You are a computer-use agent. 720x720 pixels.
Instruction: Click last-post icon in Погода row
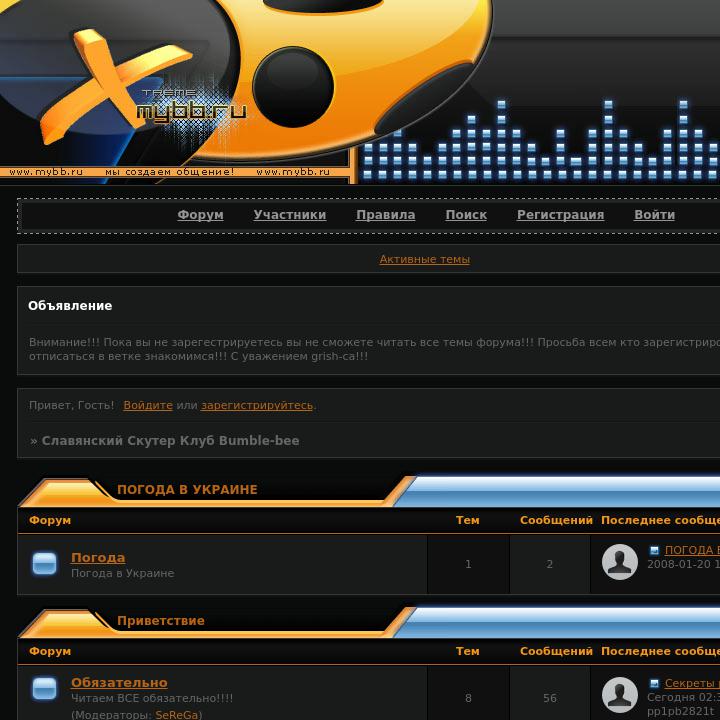point(654,550)
